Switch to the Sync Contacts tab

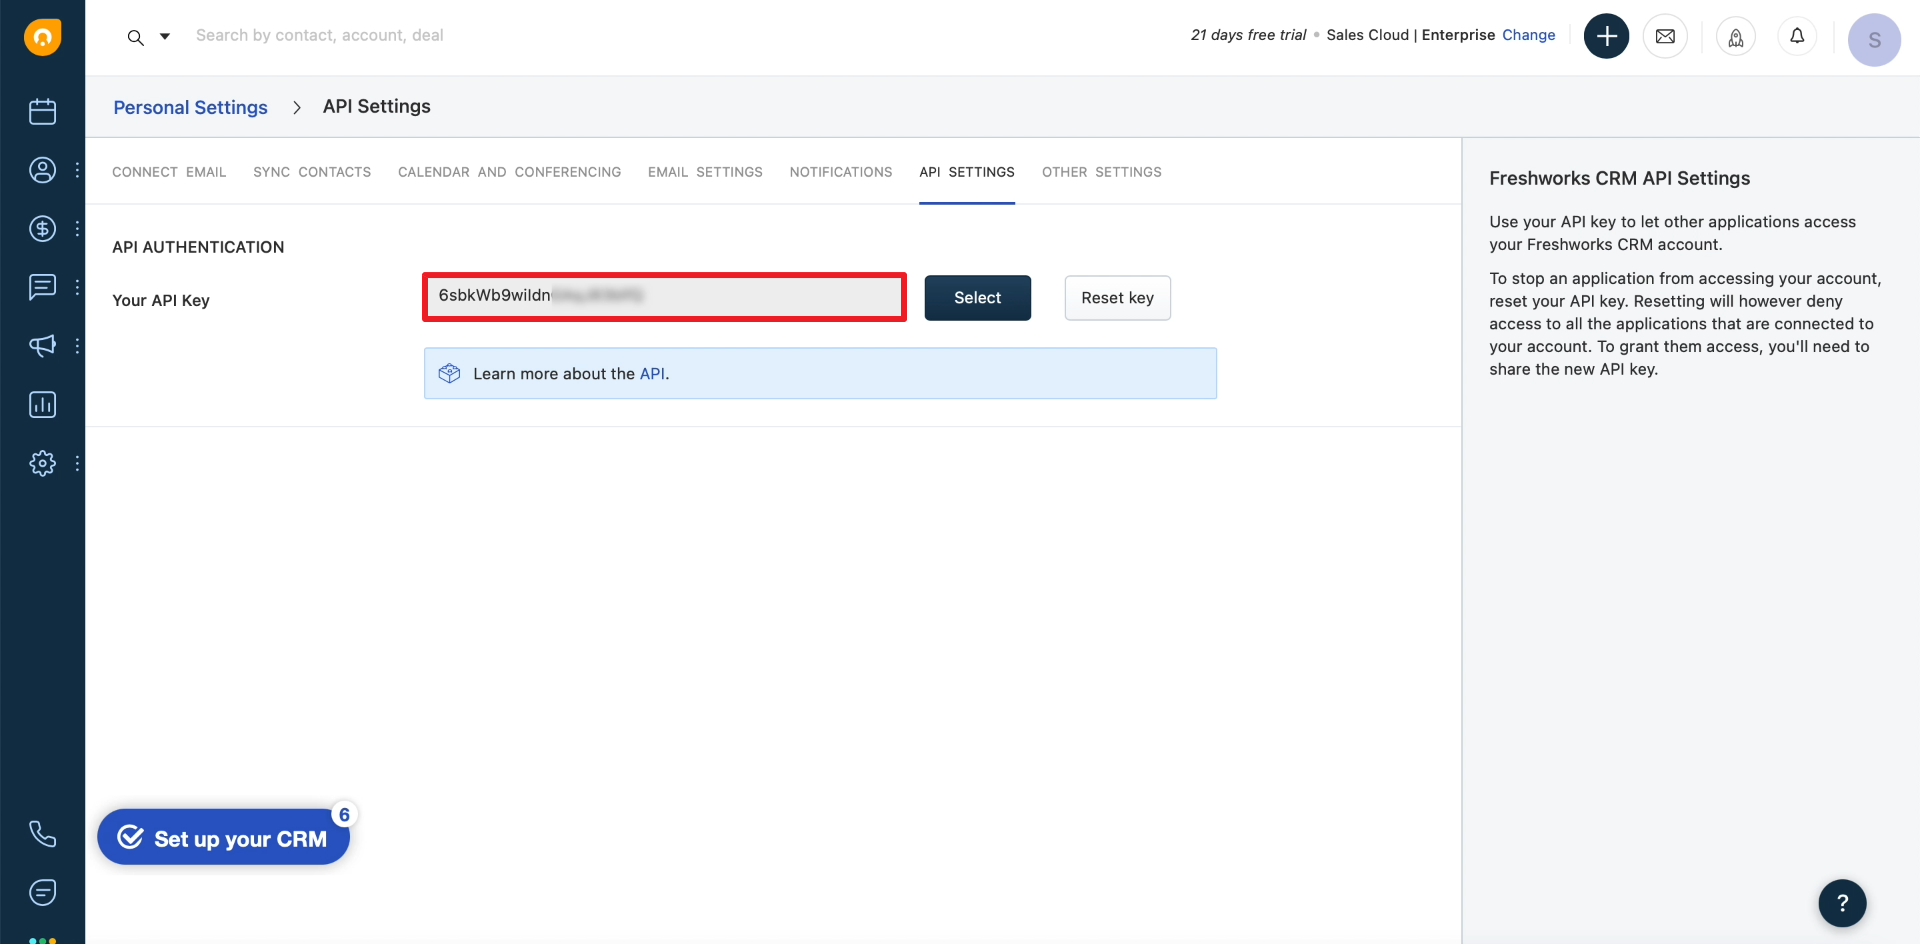pyautogui.click(x=312, y=172)
